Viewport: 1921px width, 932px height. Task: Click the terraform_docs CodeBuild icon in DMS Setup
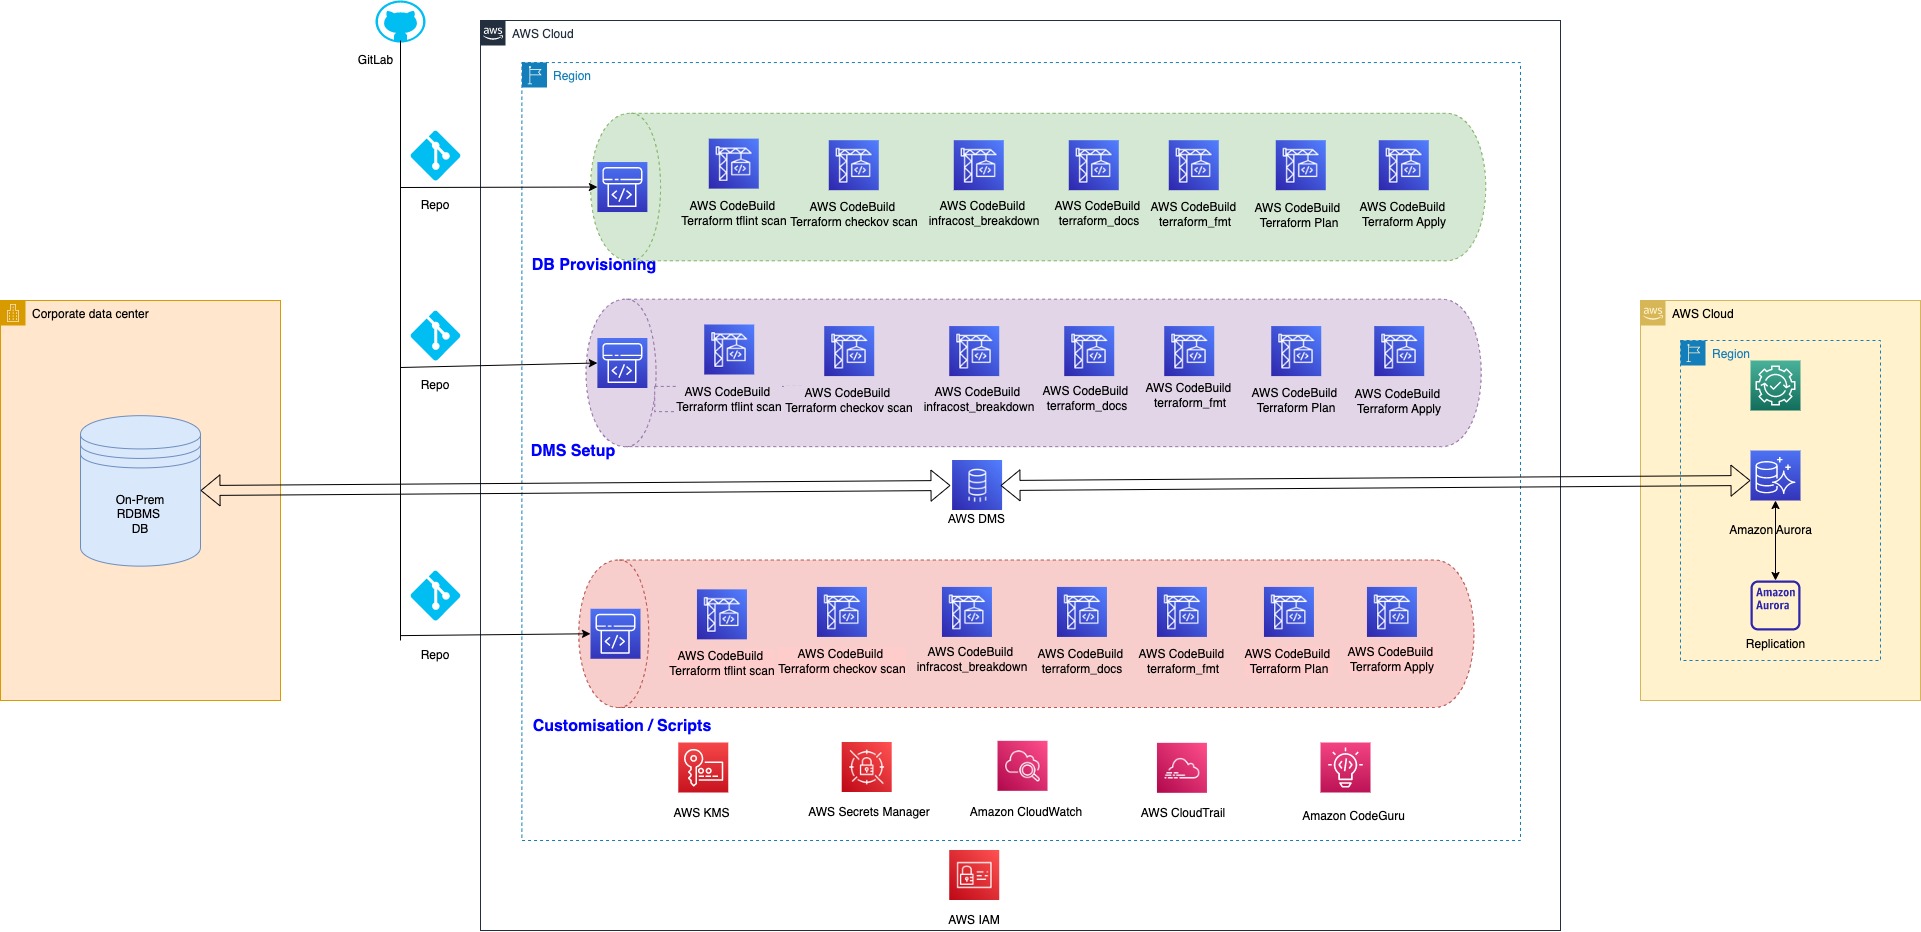[1089, 351]
